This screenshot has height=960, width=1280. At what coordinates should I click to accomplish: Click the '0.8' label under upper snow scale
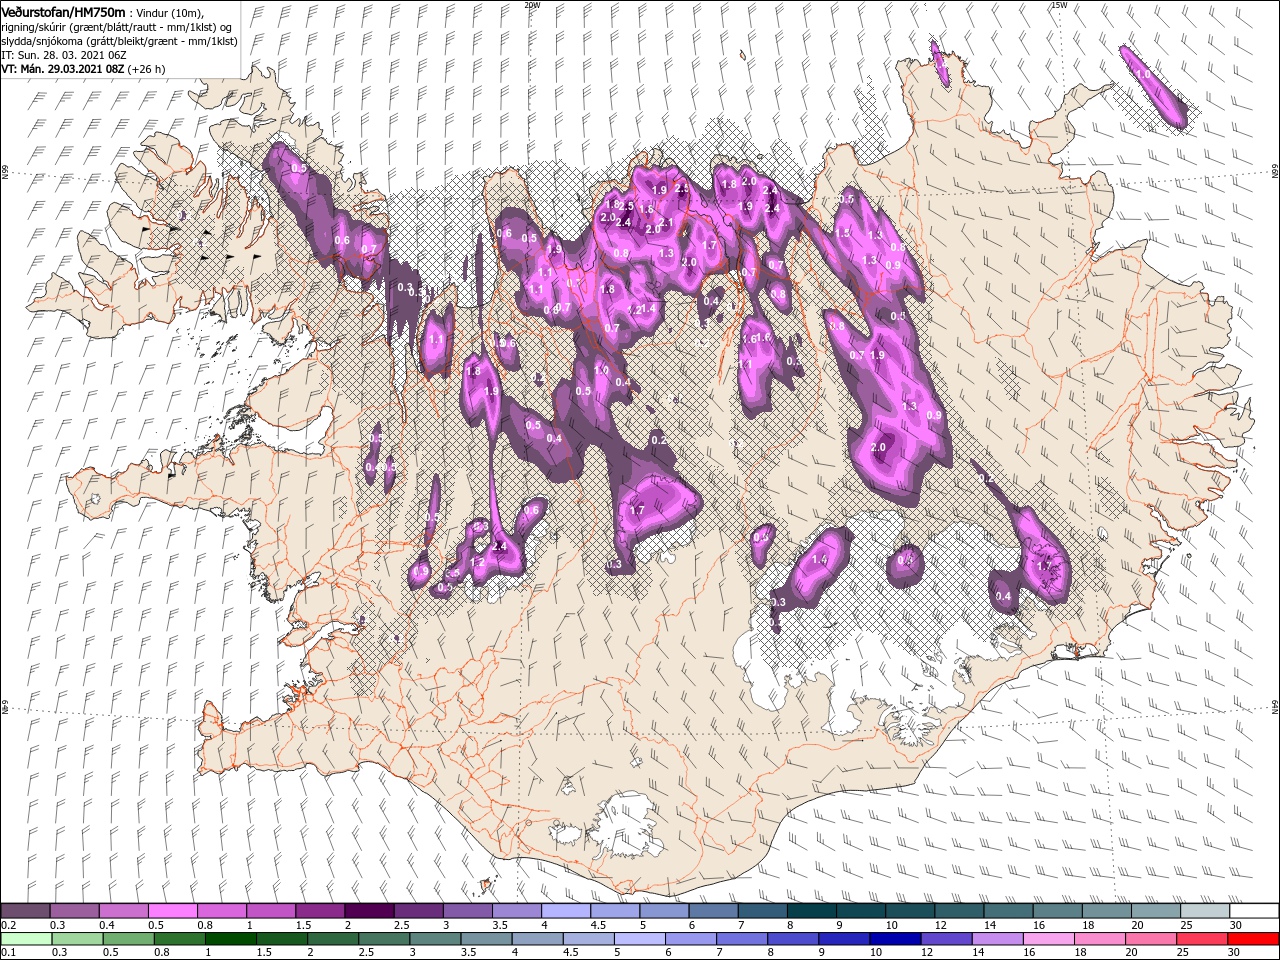[x=205, y=925]
